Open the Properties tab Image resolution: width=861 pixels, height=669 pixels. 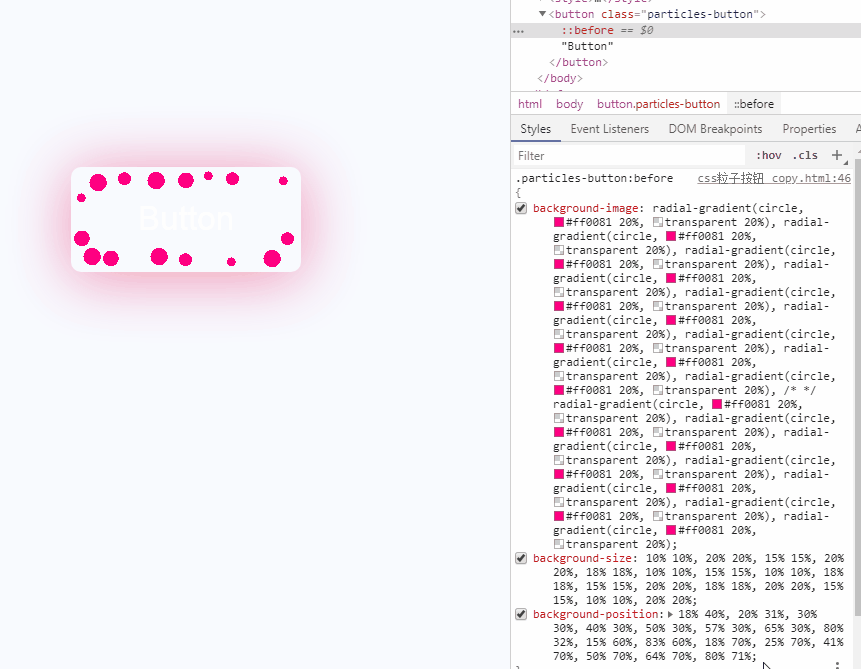(x=809, y=129)
